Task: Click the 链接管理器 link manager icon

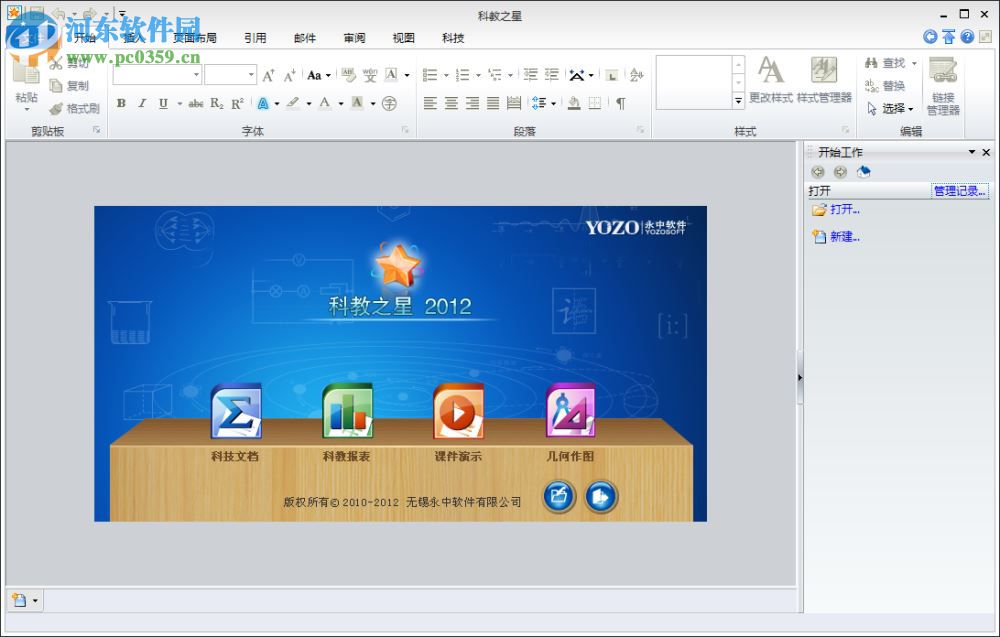Action: [942, 85]
